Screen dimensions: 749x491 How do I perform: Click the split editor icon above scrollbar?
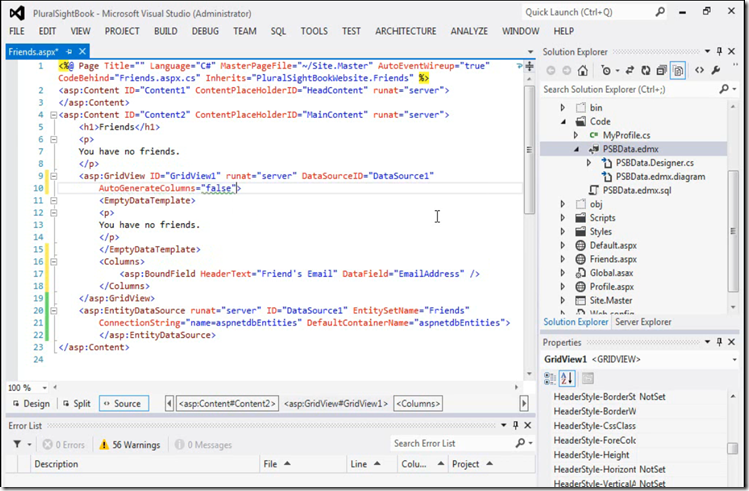coord(529,66)
